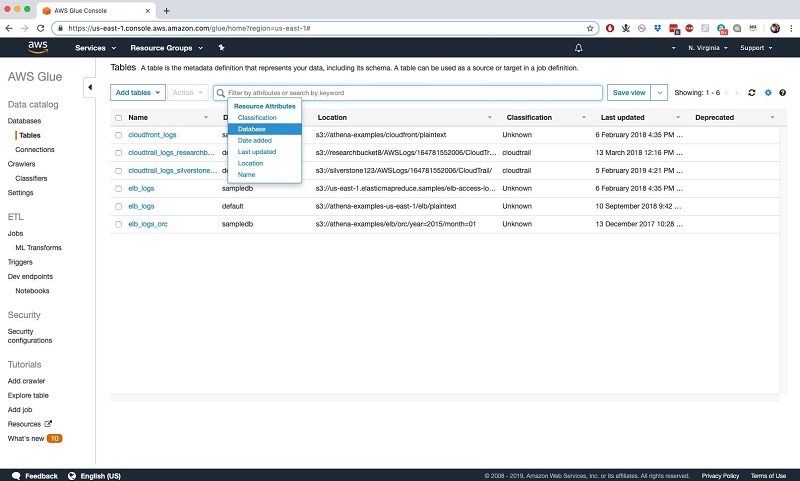Image resolution: width=800 pixels, height=481 pixels.
Task: Select Location filter attribute
Action: [251, 163]
